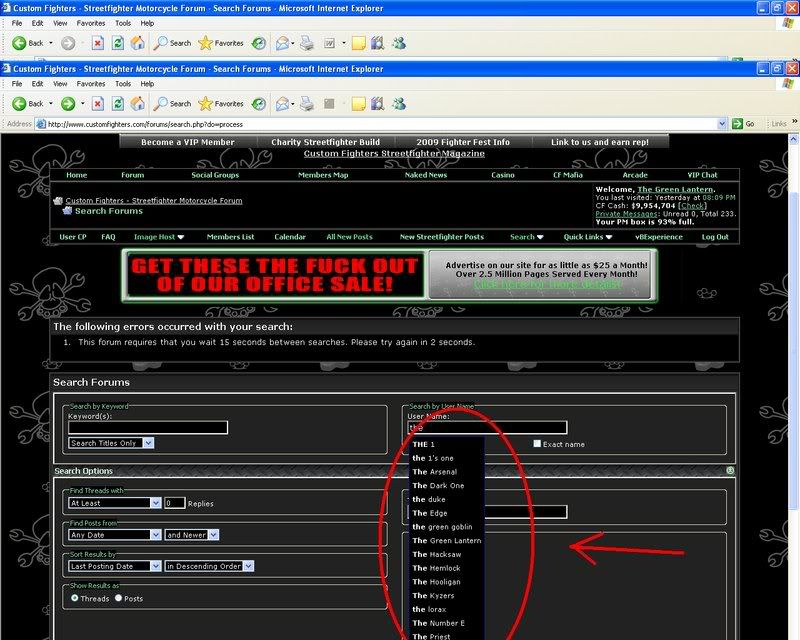Click the Back arrow in the rear IE window
The image size is (800, 640).
coord(19,43)
